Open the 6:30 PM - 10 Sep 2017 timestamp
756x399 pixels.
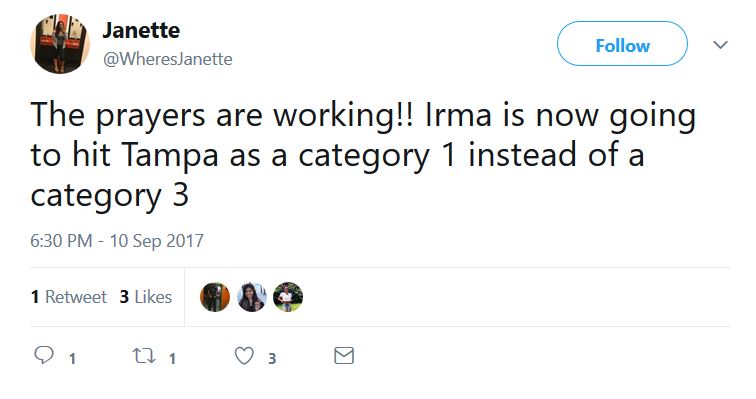[117, 240]
